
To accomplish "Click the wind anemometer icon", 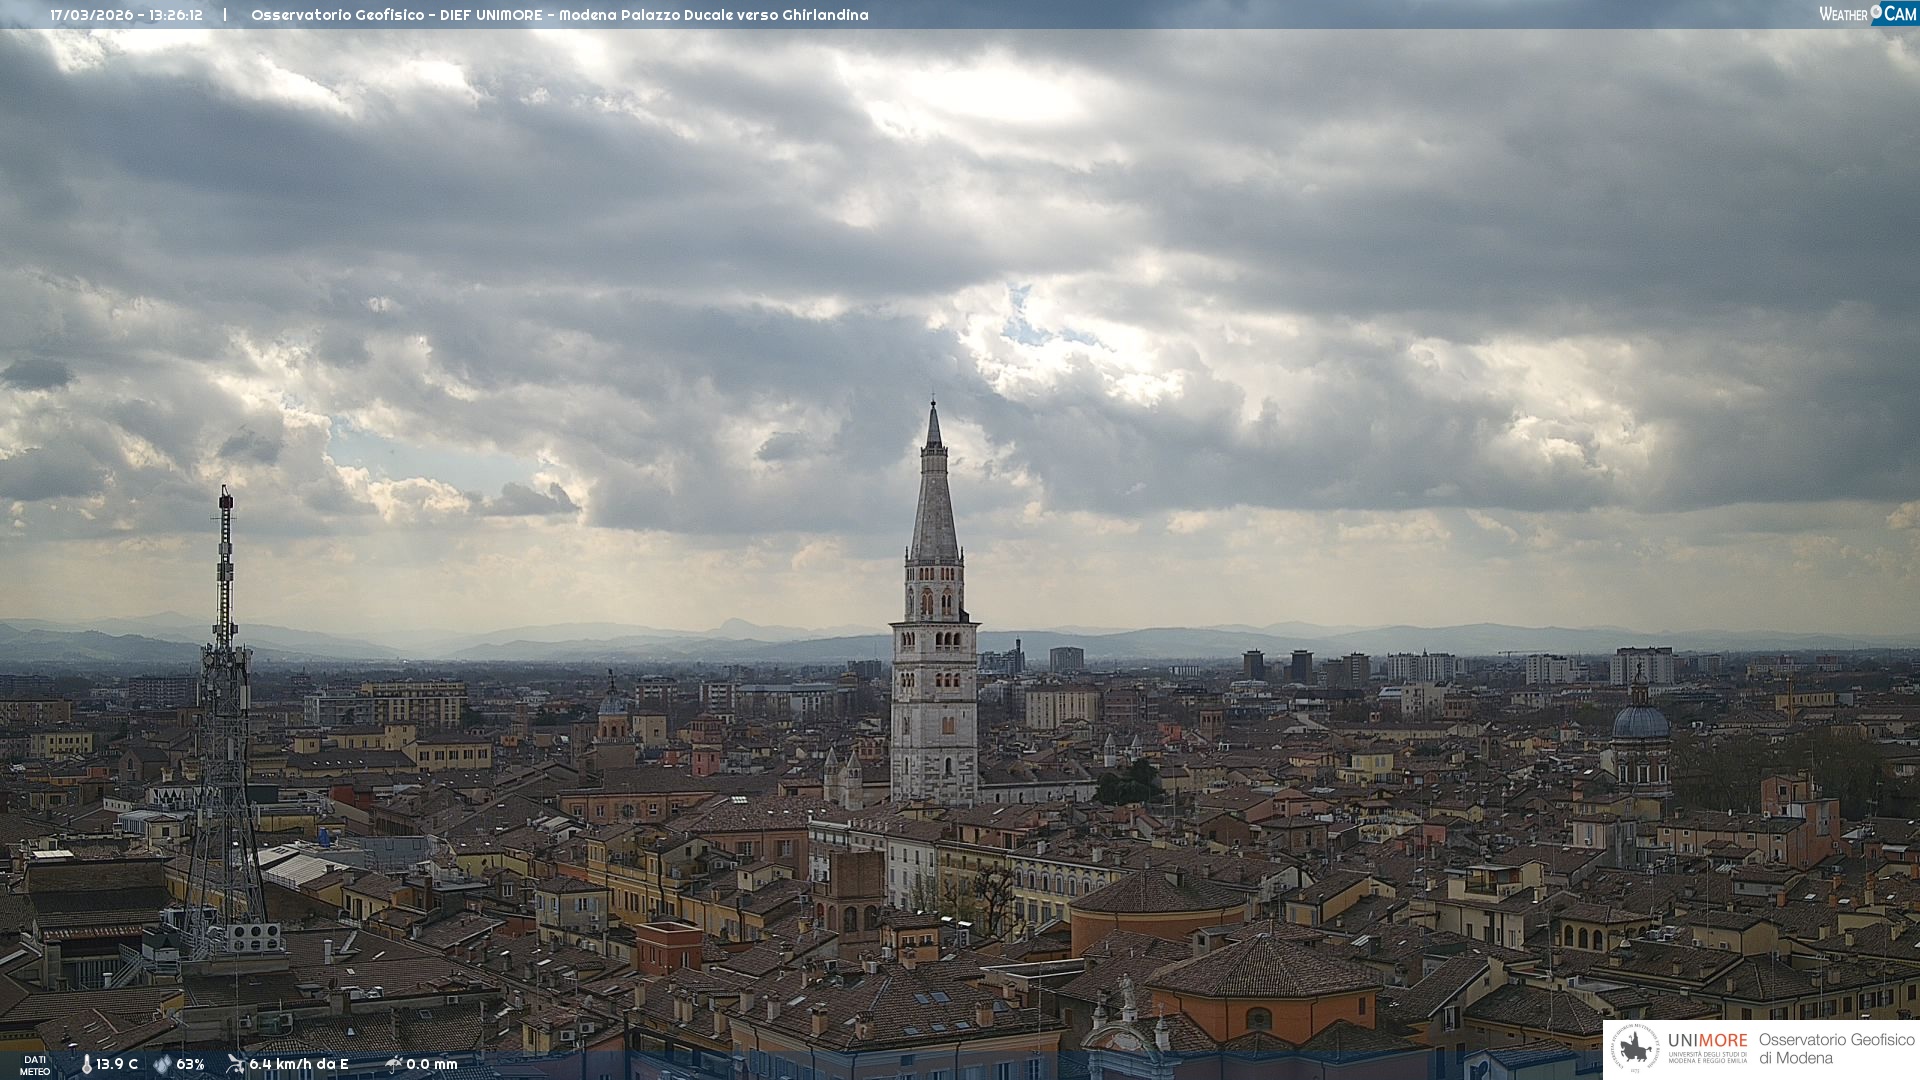I will (x=235, y=1064).
